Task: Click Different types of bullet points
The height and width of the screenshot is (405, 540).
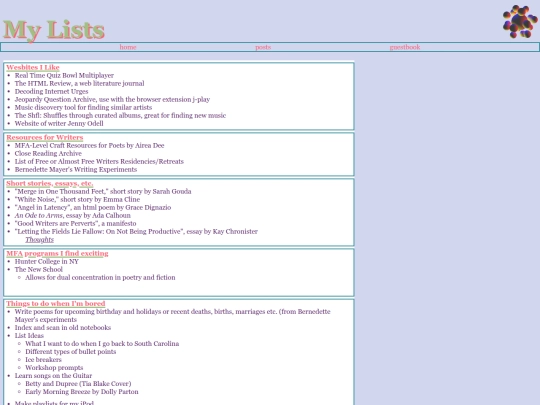Action: pos(71,352)
